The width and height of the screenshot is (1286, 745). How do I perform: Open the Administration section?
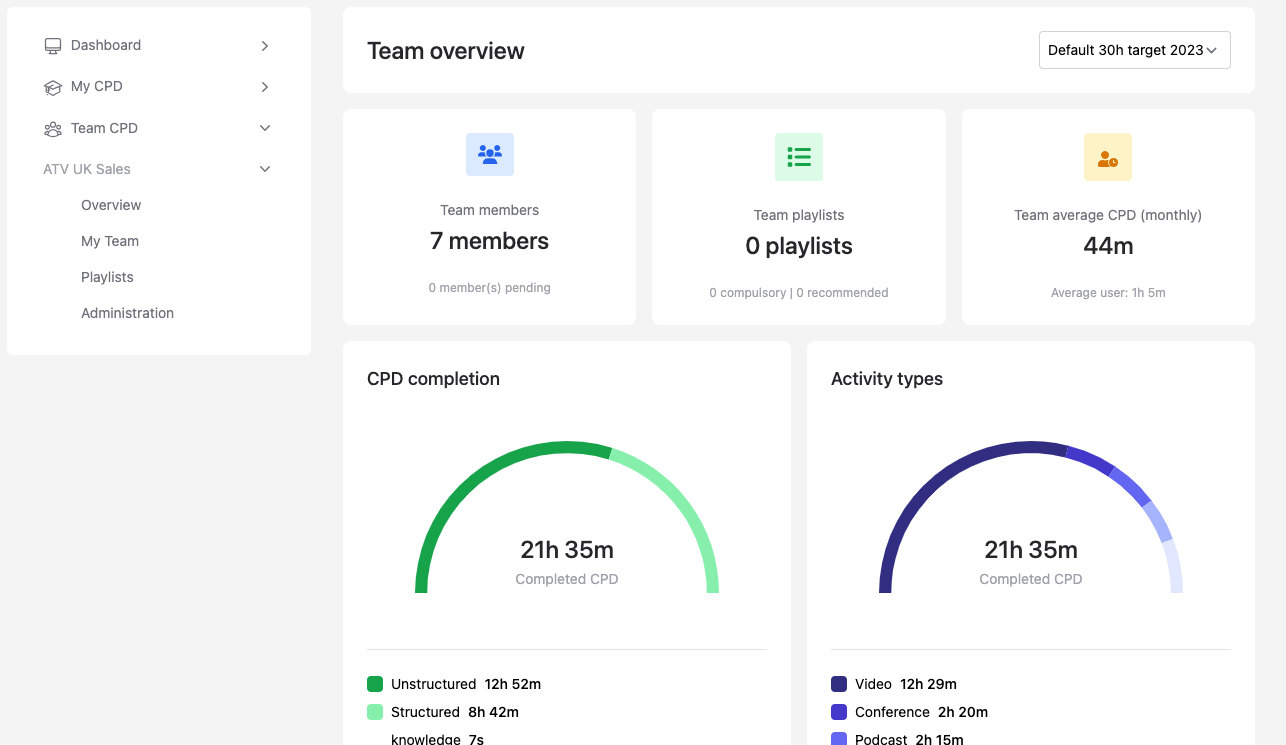(127, 313)
